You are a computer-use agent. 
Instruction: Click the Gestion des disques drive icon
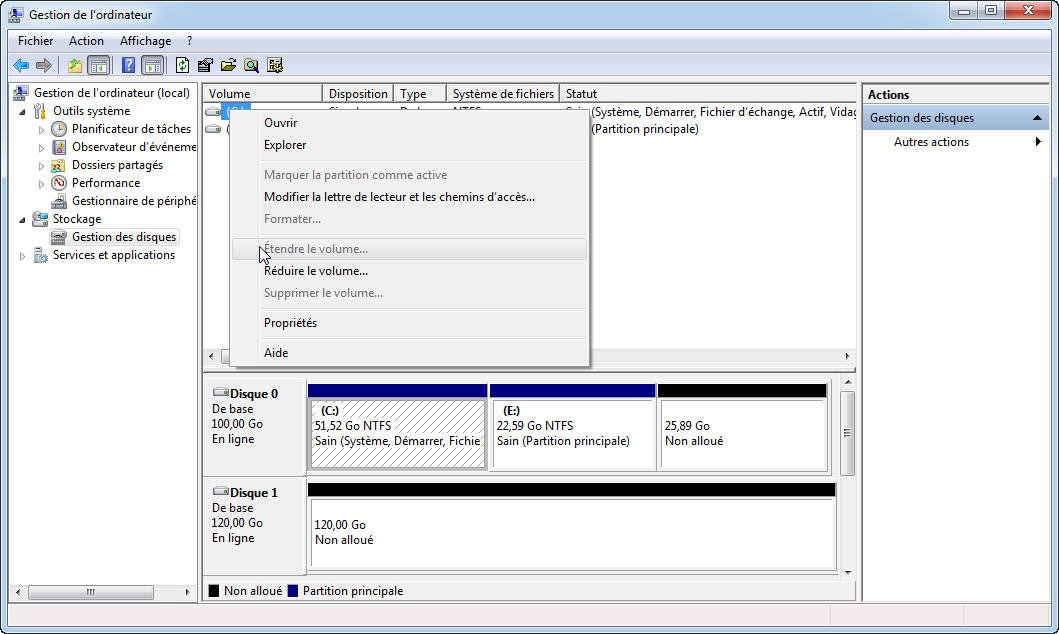(x=59, y=237)
